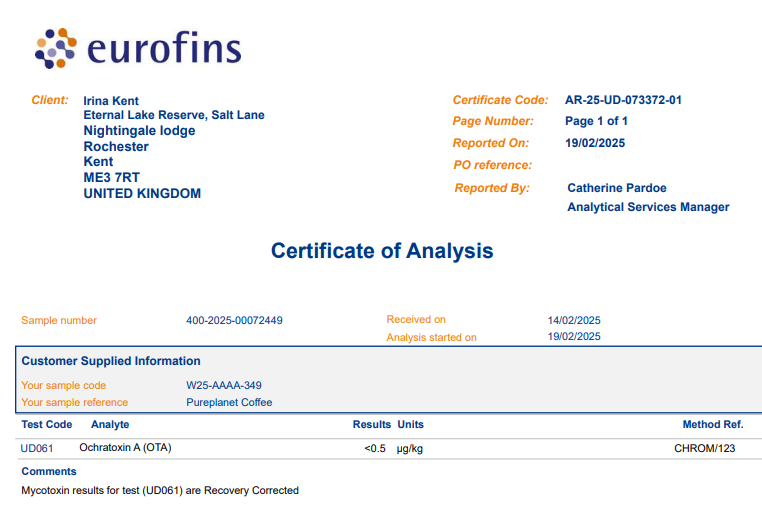This screenshot has width=762, height=528.
Task: Select sample number 400-2025-00072449
Action: point(234,321)
